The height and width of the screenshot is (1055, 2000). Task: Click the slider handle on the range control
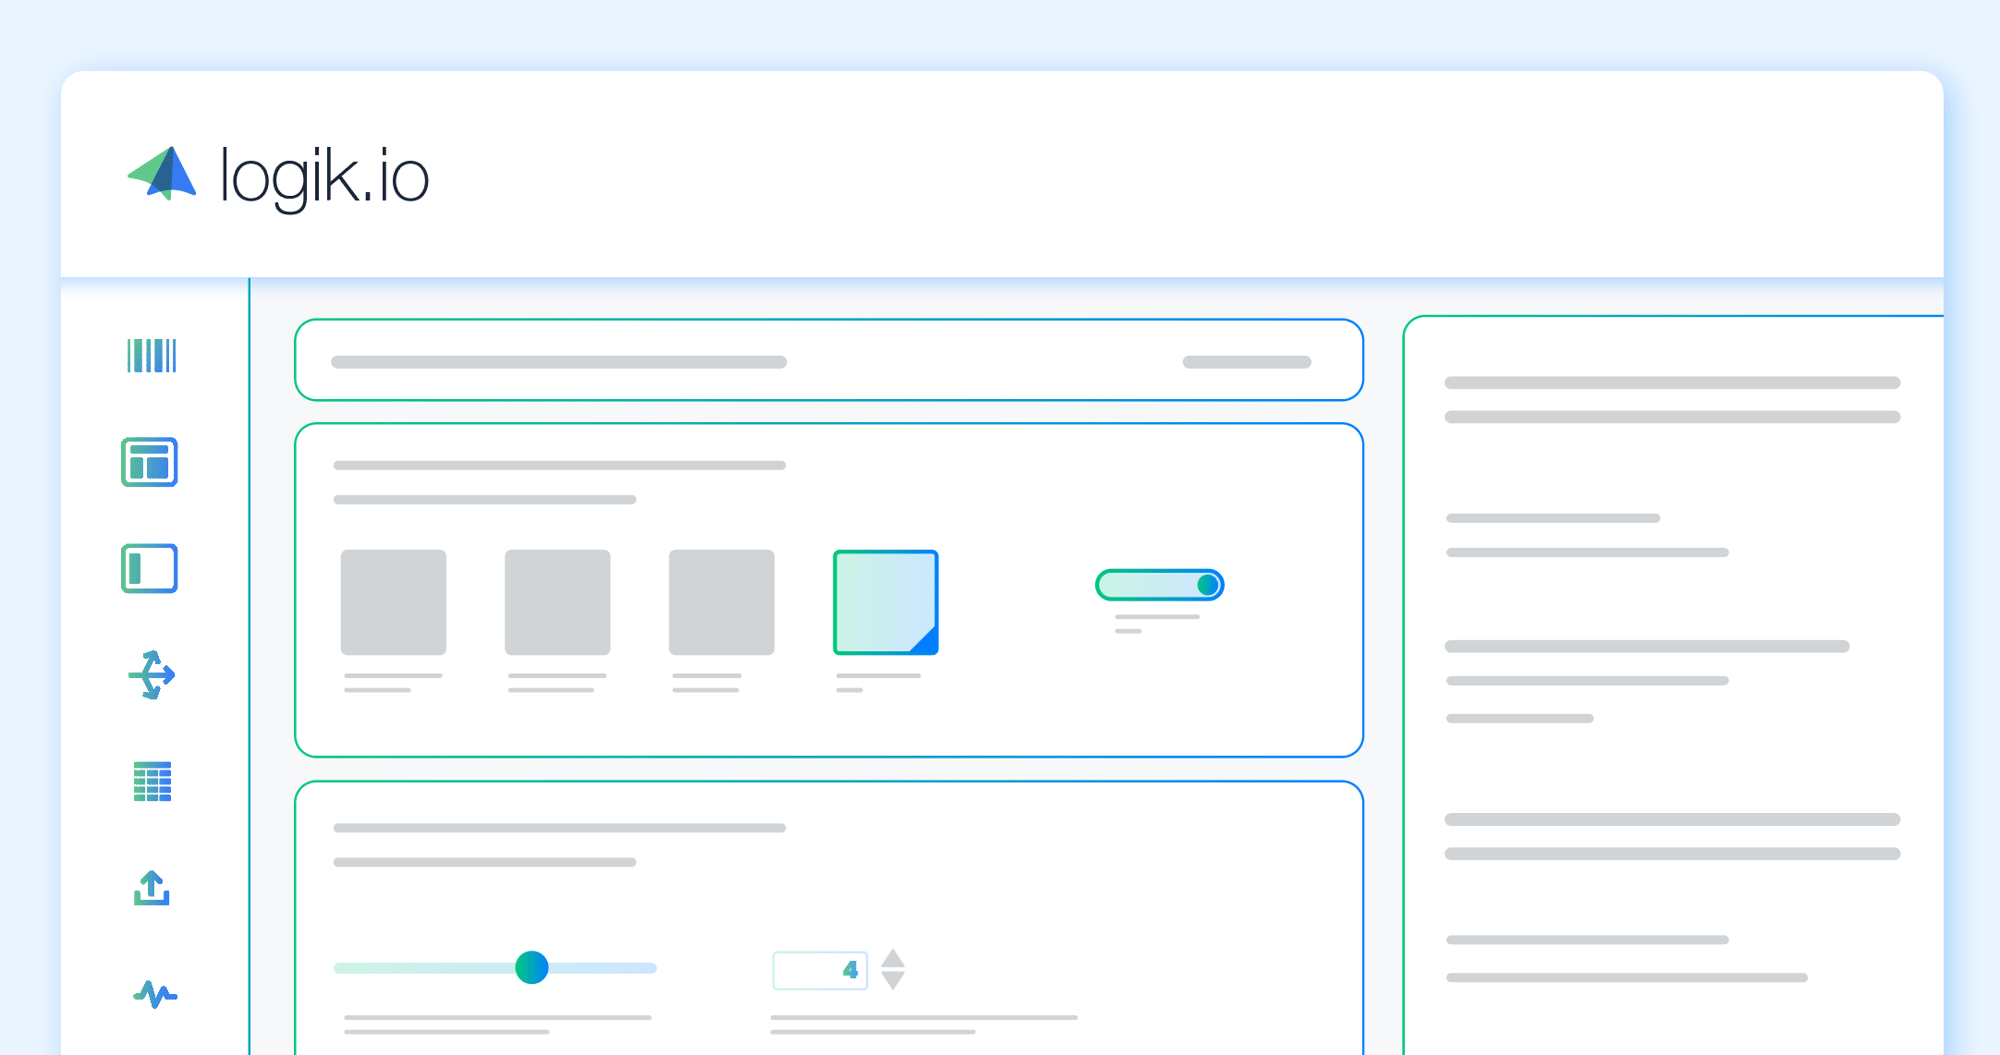point(533,968)
